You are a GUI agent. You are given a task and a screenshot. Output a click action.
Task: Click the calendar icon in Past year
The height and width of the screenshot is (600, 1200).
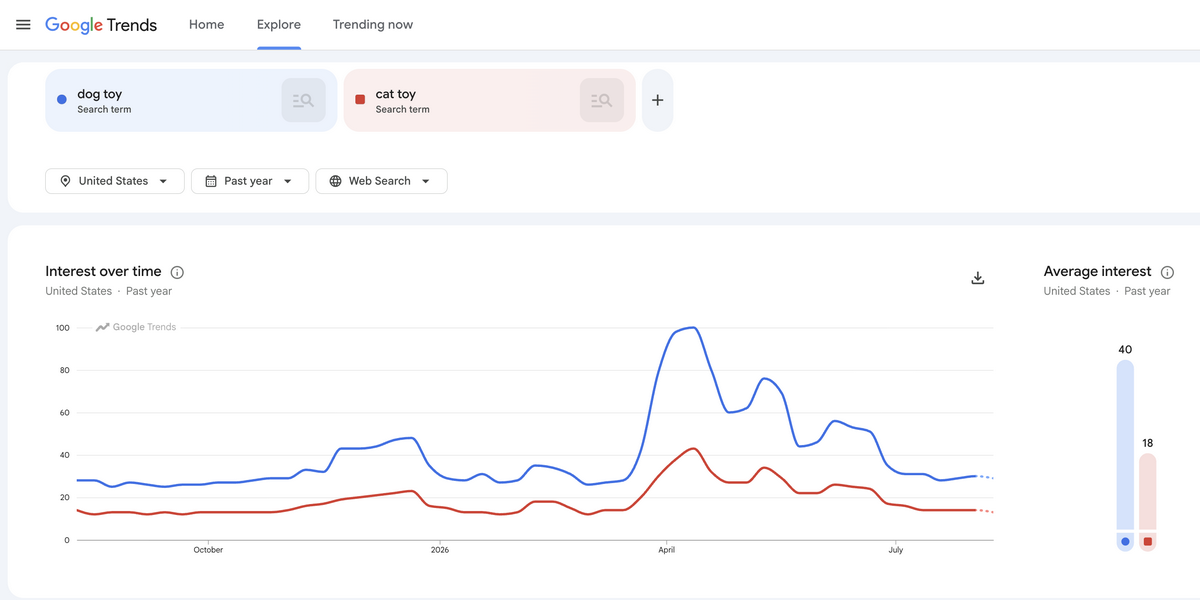(x=211, y=181)
